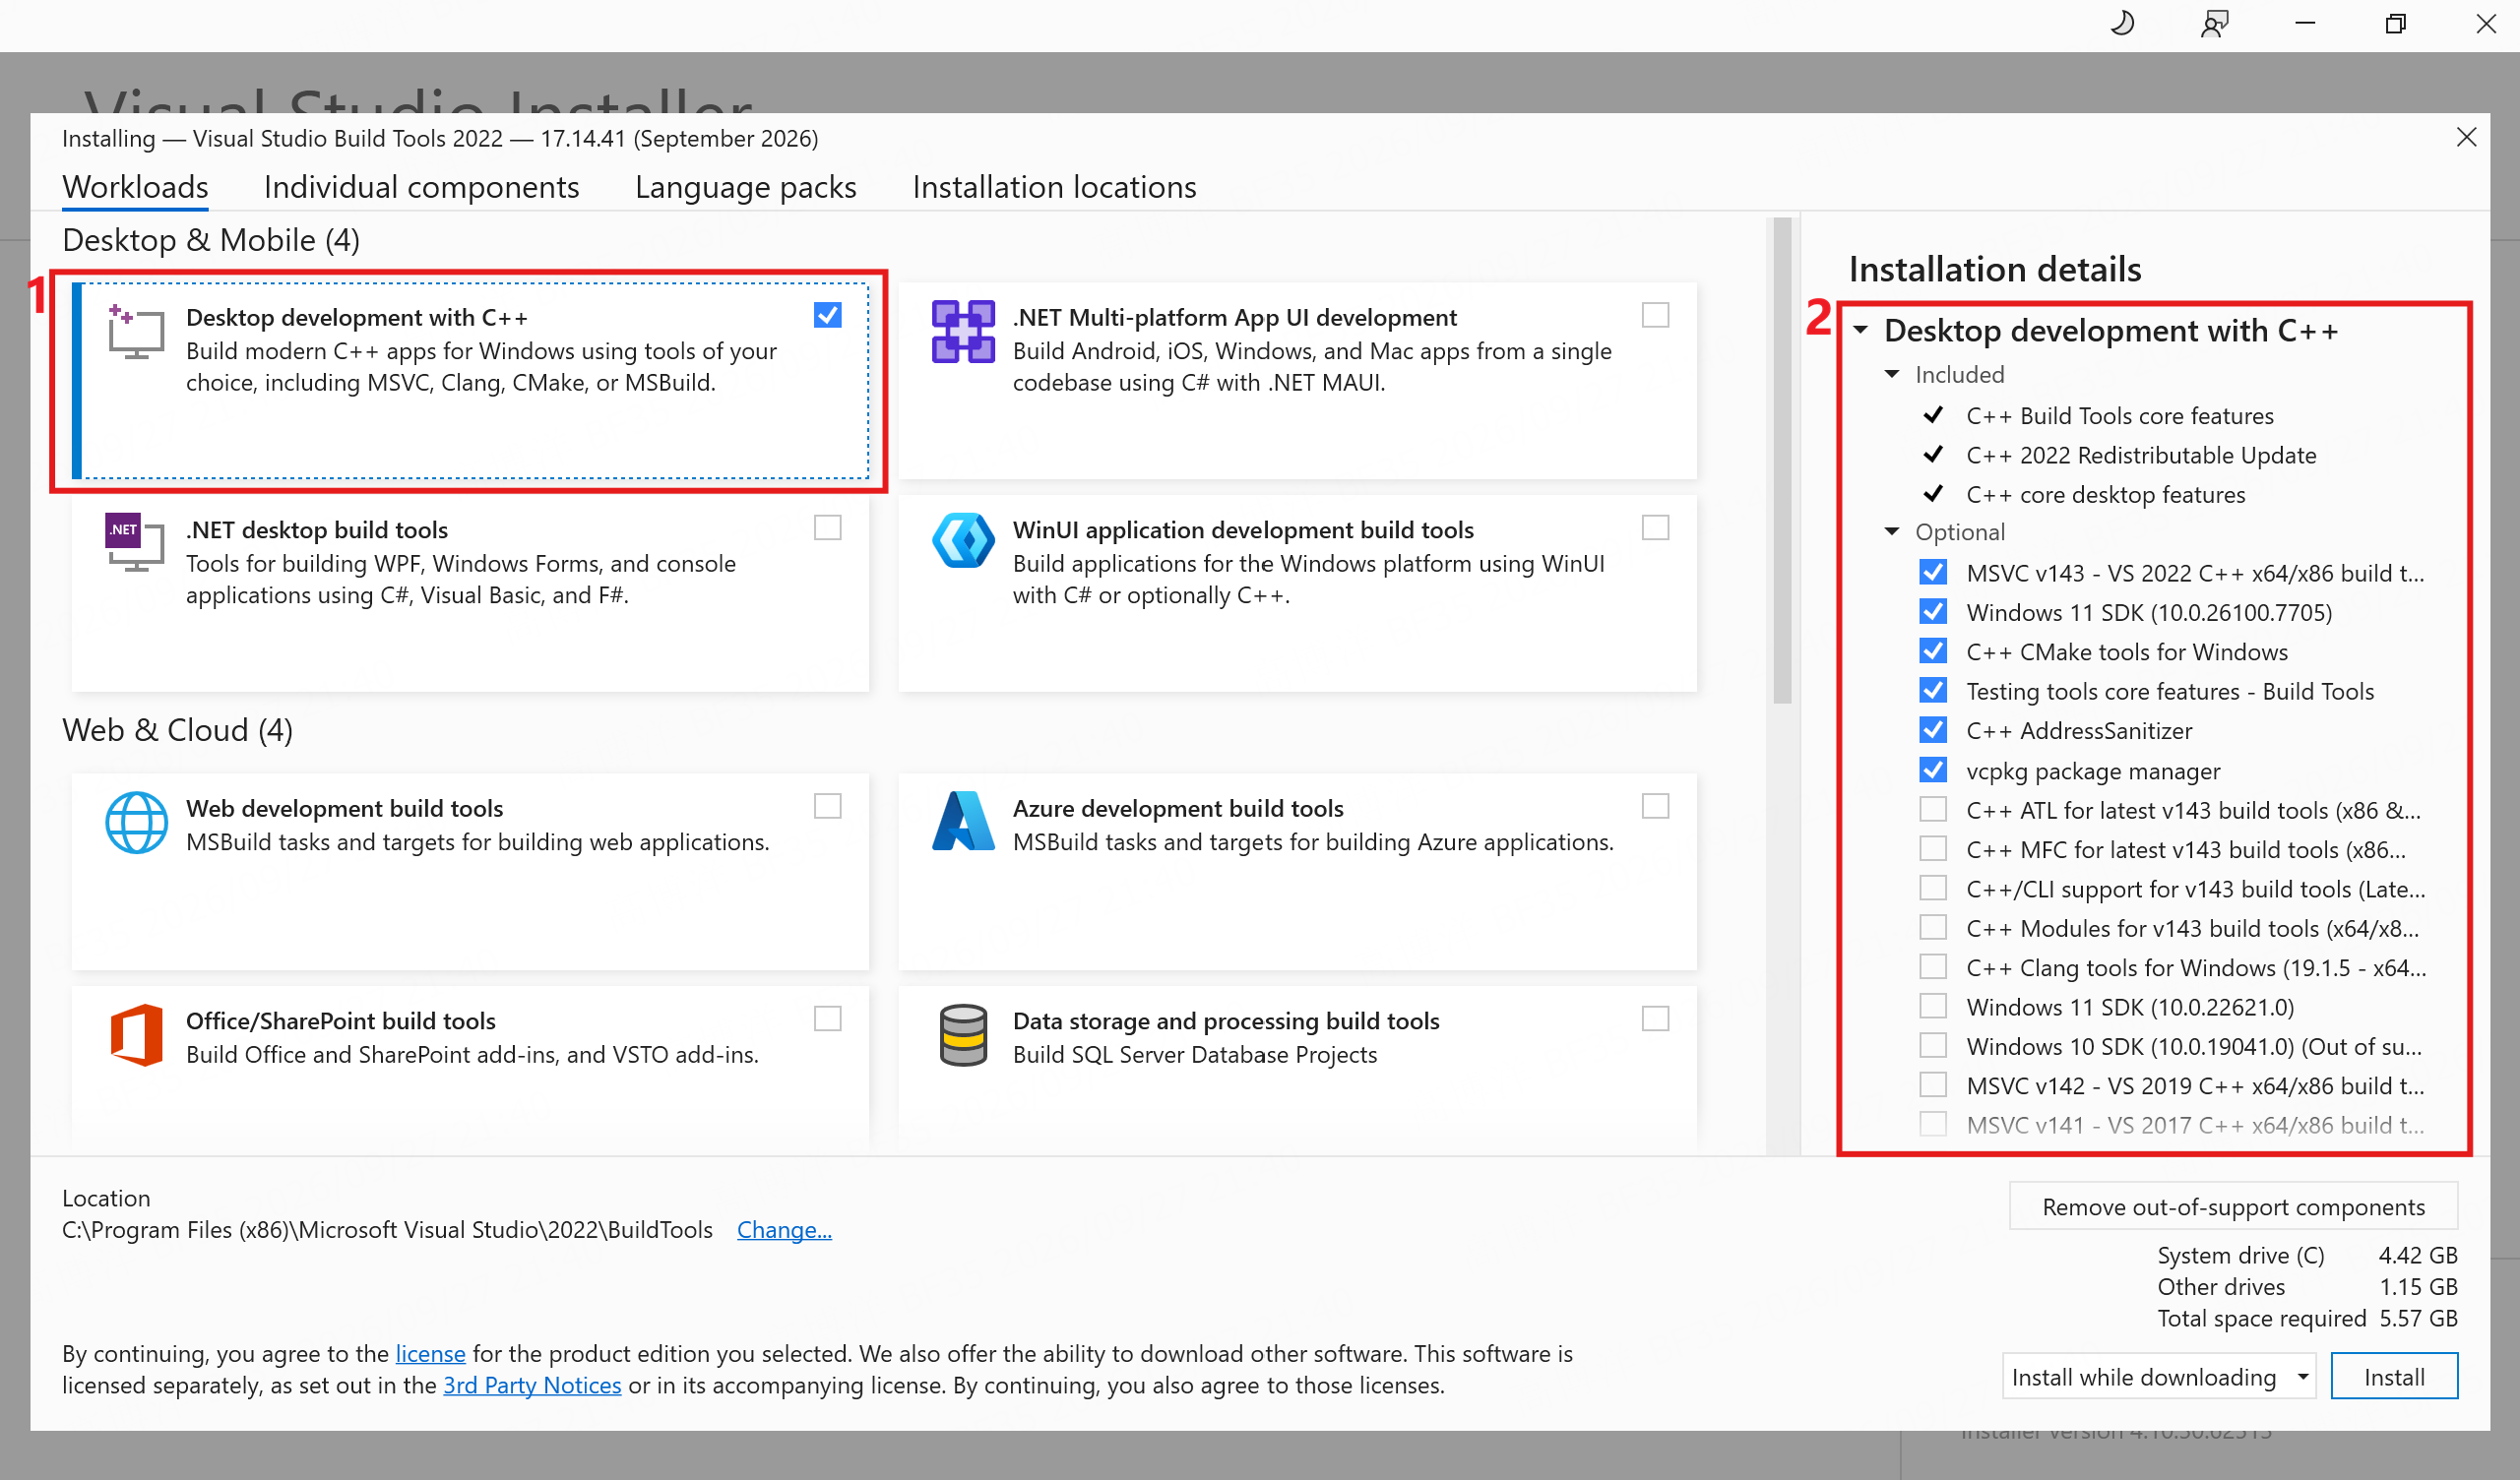The image size is (2520, 1480).
Task: Check .NET Multi-platform App UI development workload
Action: [1655, 316]
